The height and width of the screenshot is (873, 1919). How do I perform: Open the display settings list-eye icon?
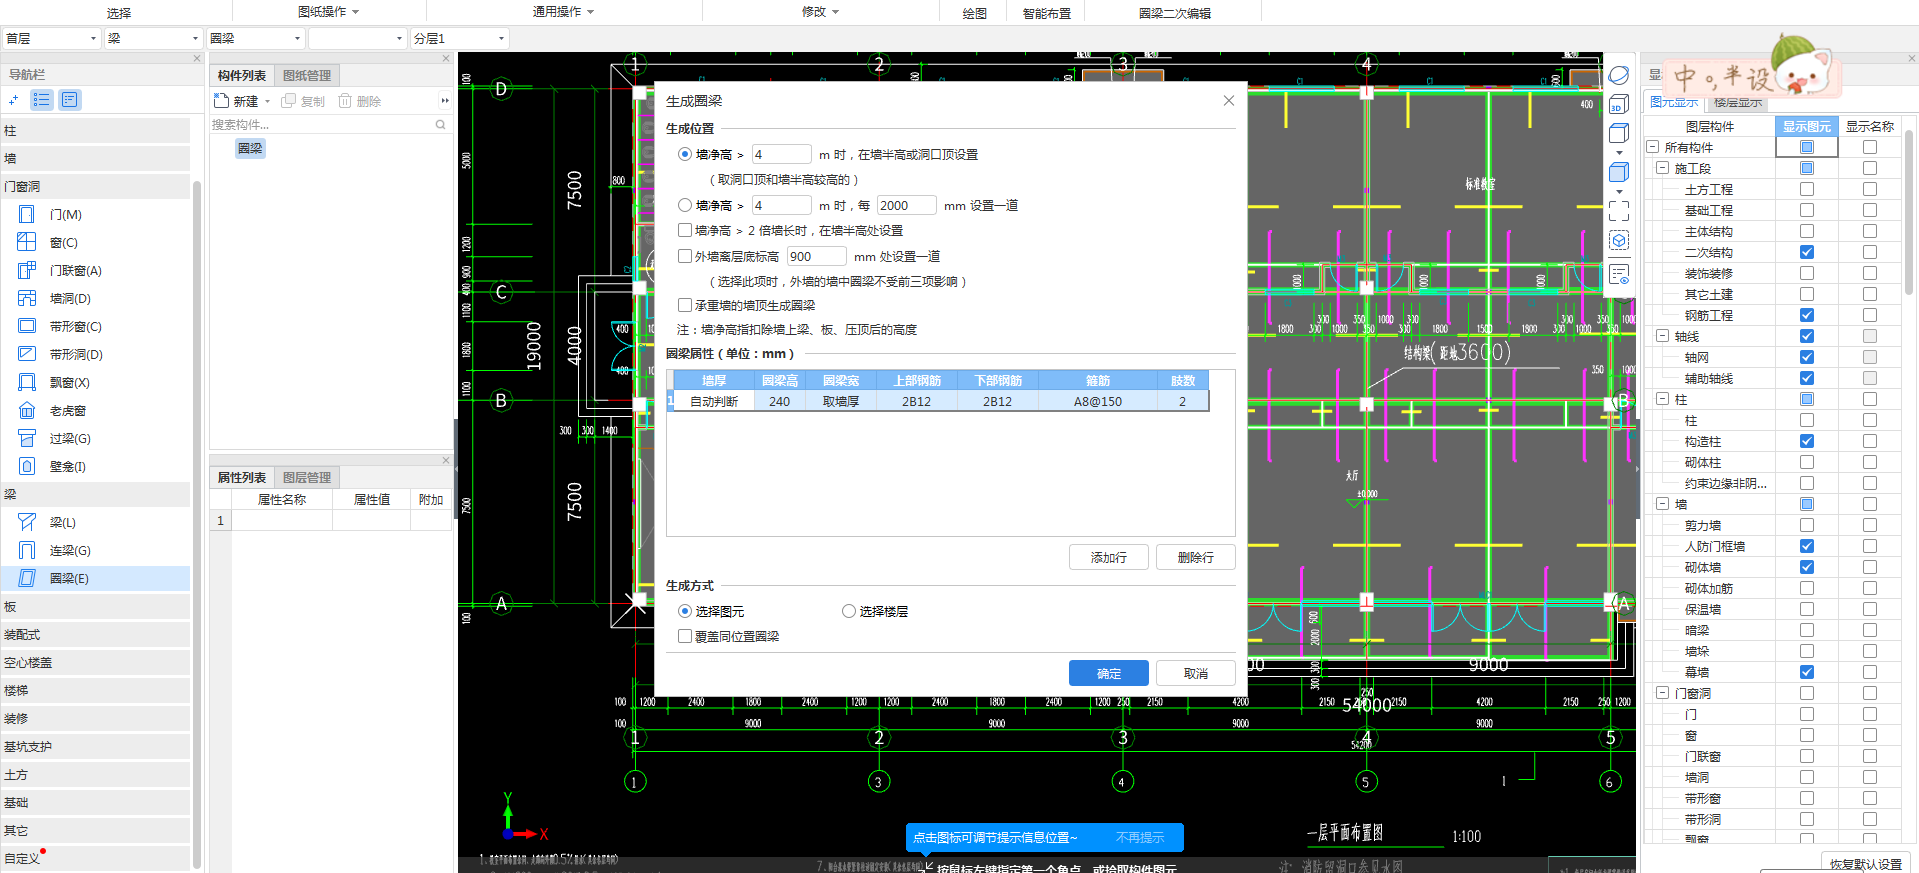click(x=1619, y=274)
